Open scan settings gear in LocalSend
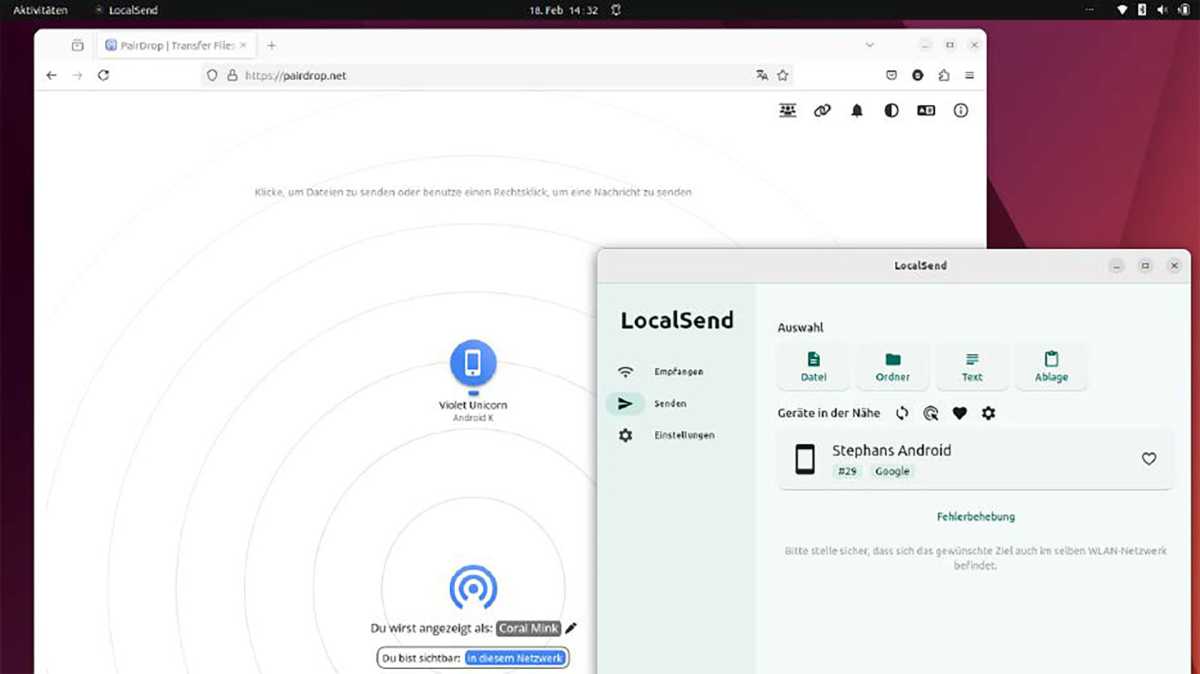 pos(988,413)
